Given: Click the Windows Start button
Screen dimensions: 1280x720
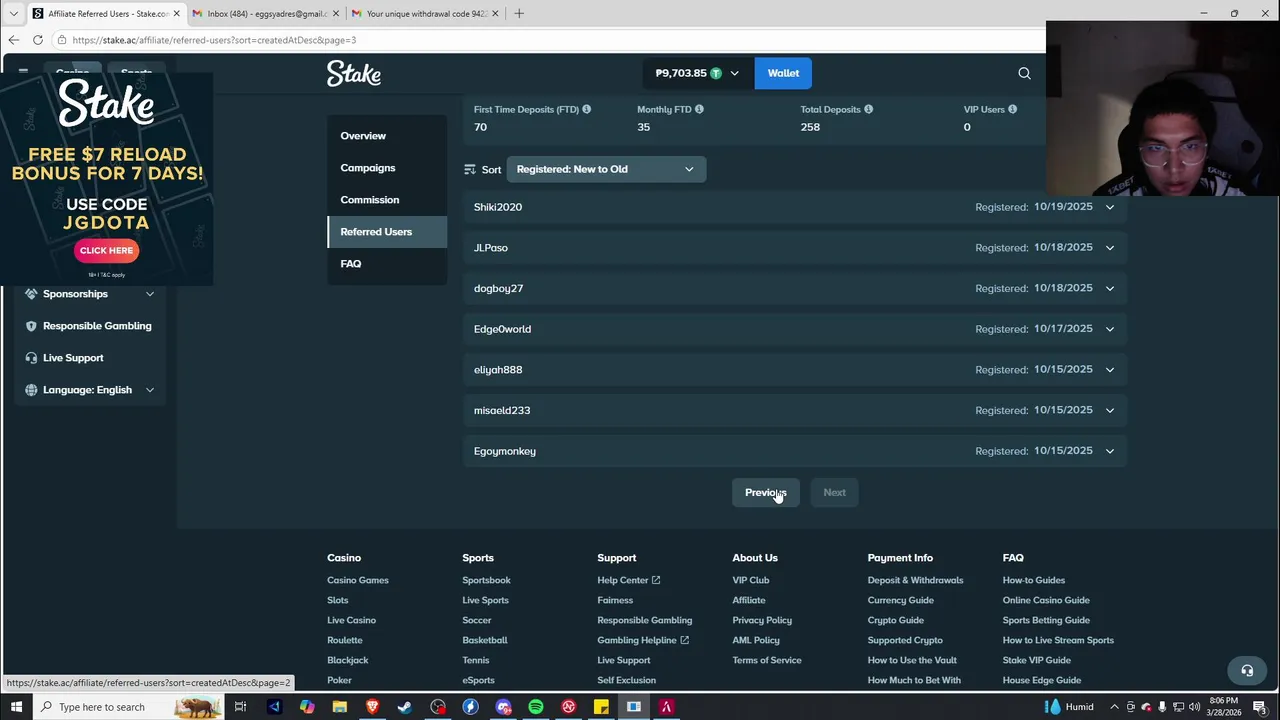Looking at the screenshot, I should pos(16,707).
